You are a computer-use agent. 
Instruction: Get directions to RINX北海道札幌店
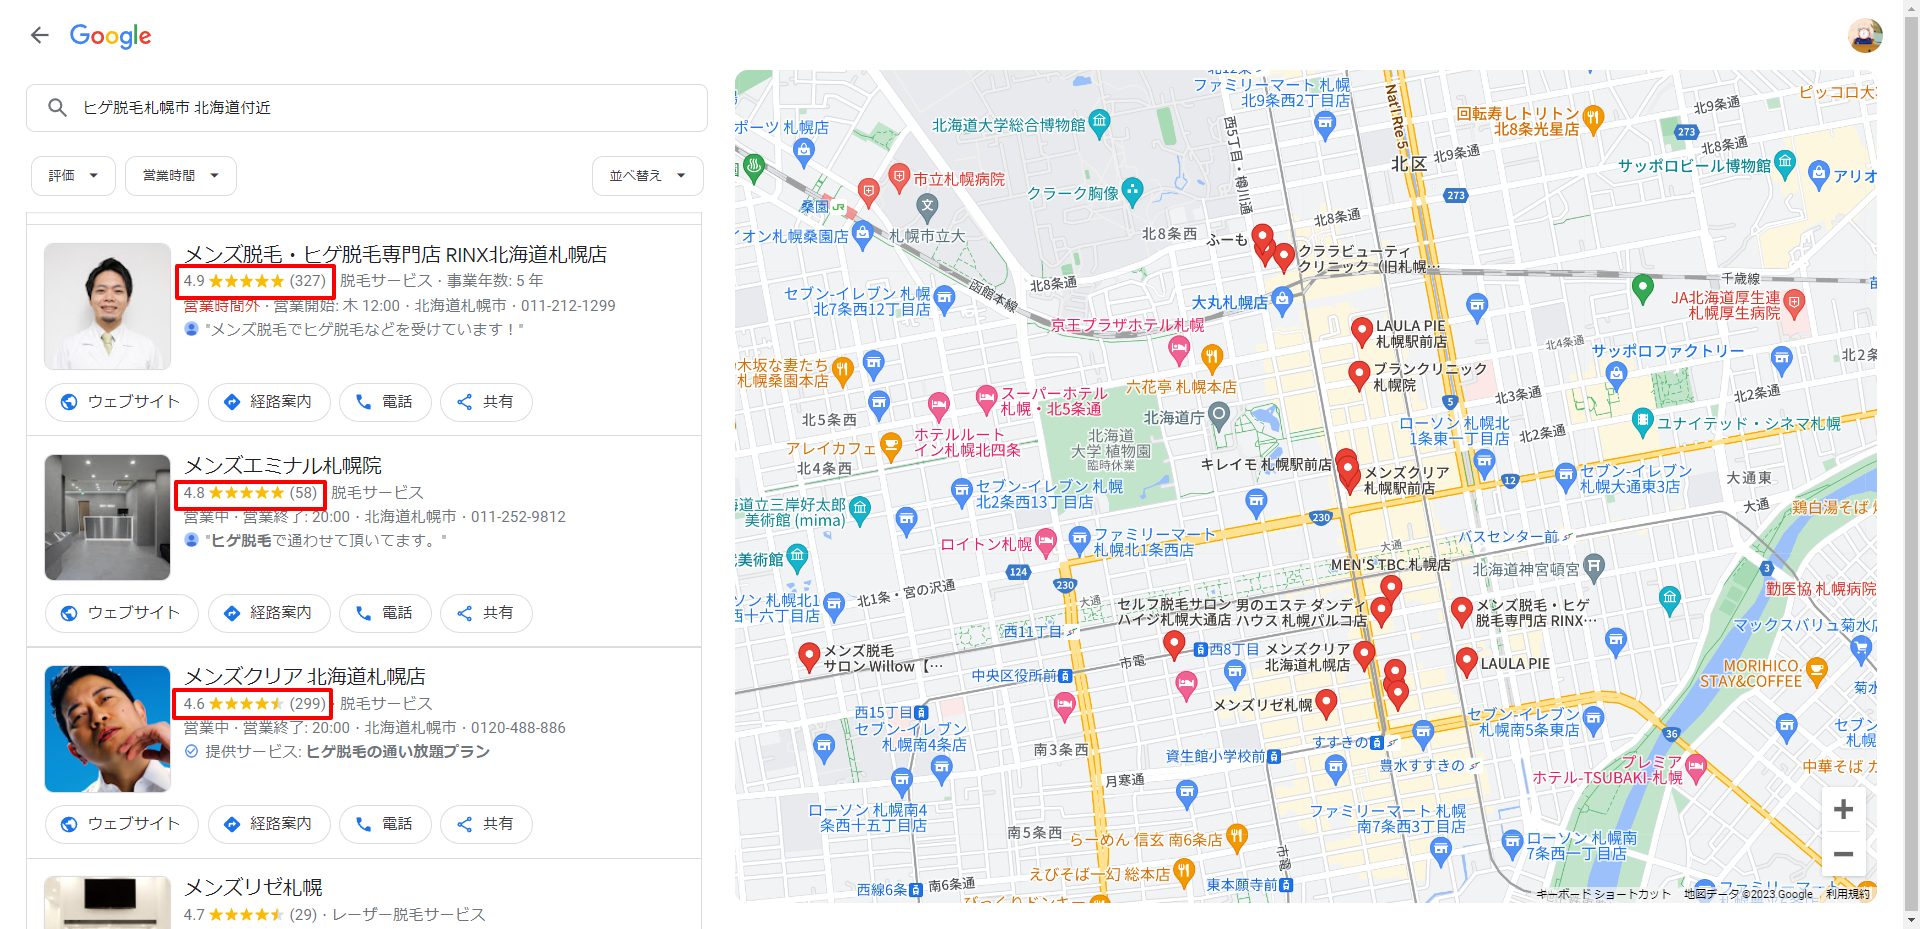coord(269,402)
